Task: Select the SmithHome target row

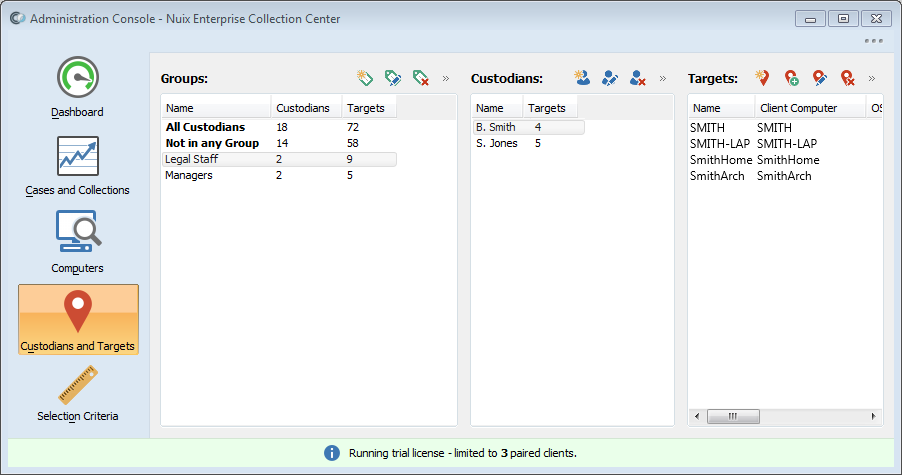Action: [785, 160]
